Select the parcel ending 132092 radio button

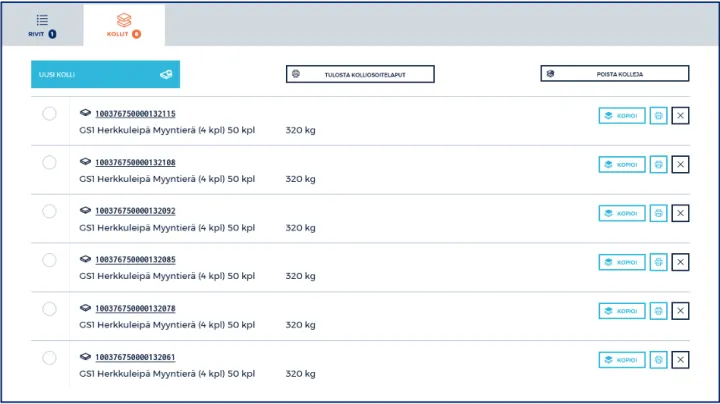(x=50, y=212)
